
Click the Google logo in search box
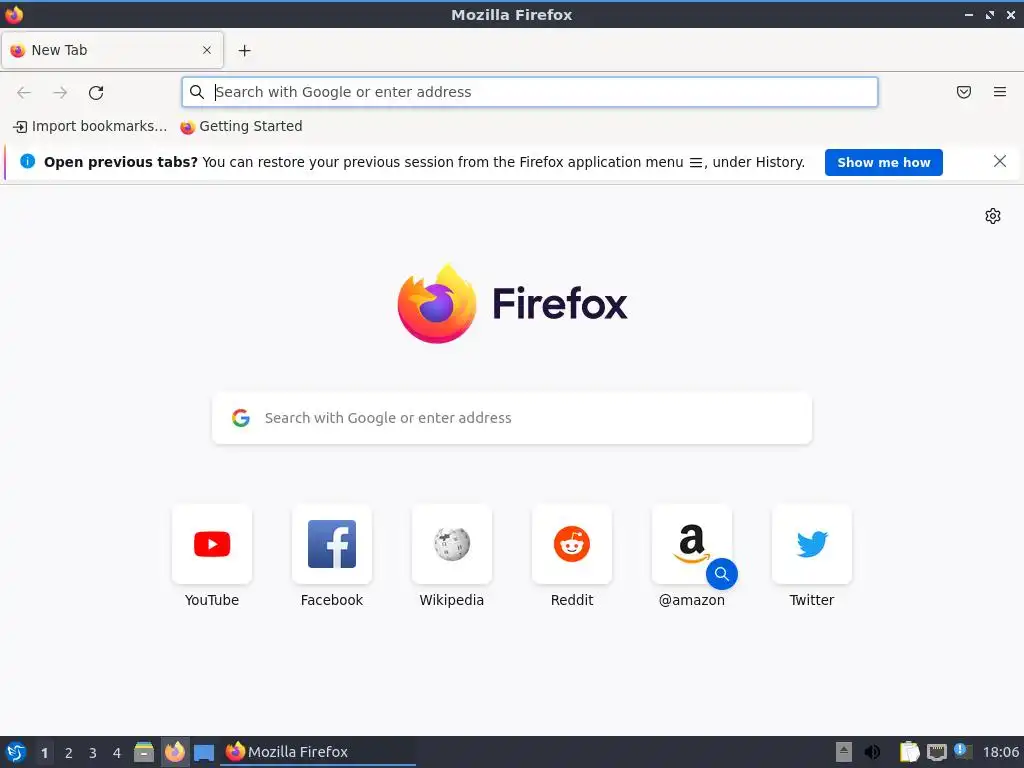241,418
